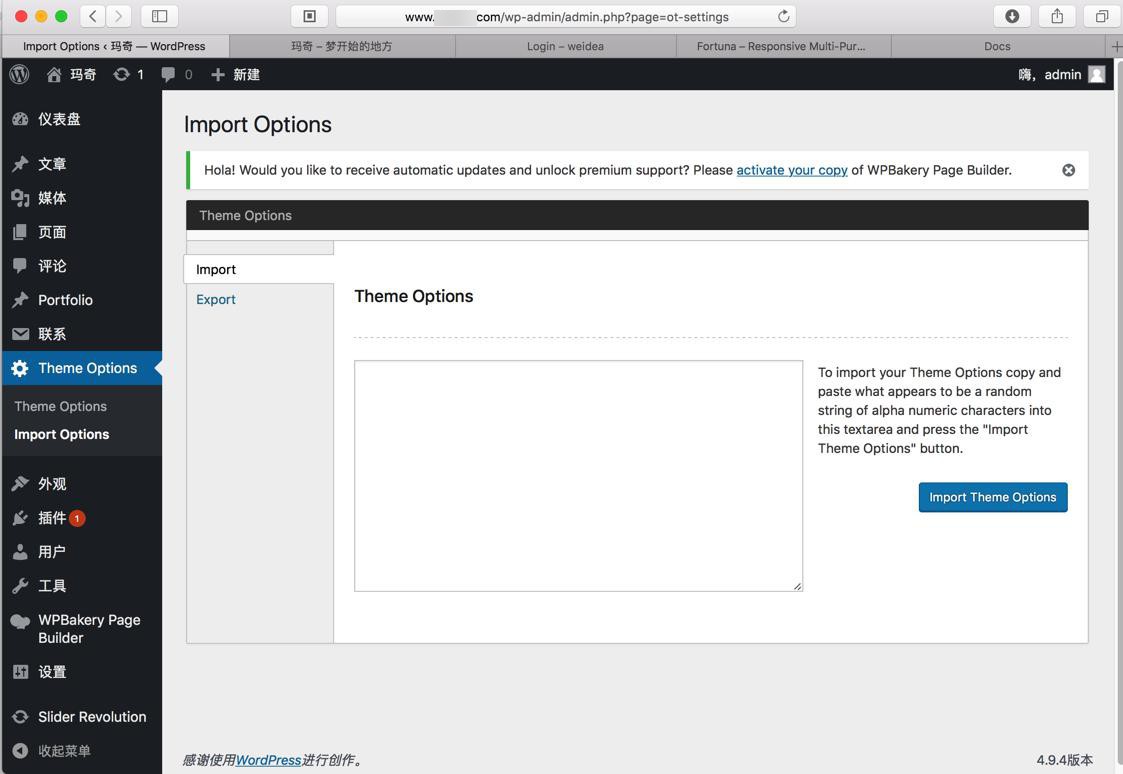The height and width of the screenshot is (774, 1123).
Task: Go forward in browser history
Action: coord(119,16)
